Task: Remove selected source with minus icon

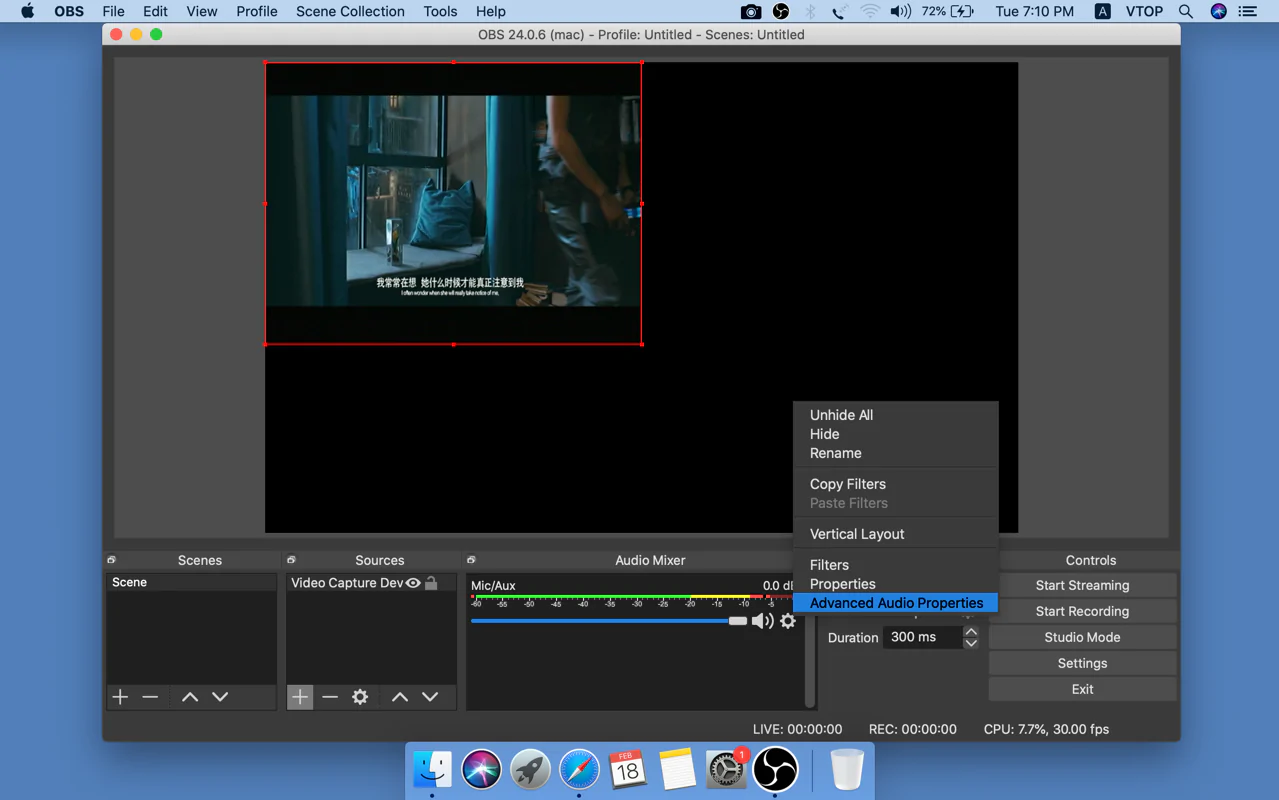Action: tap(330, 697)
